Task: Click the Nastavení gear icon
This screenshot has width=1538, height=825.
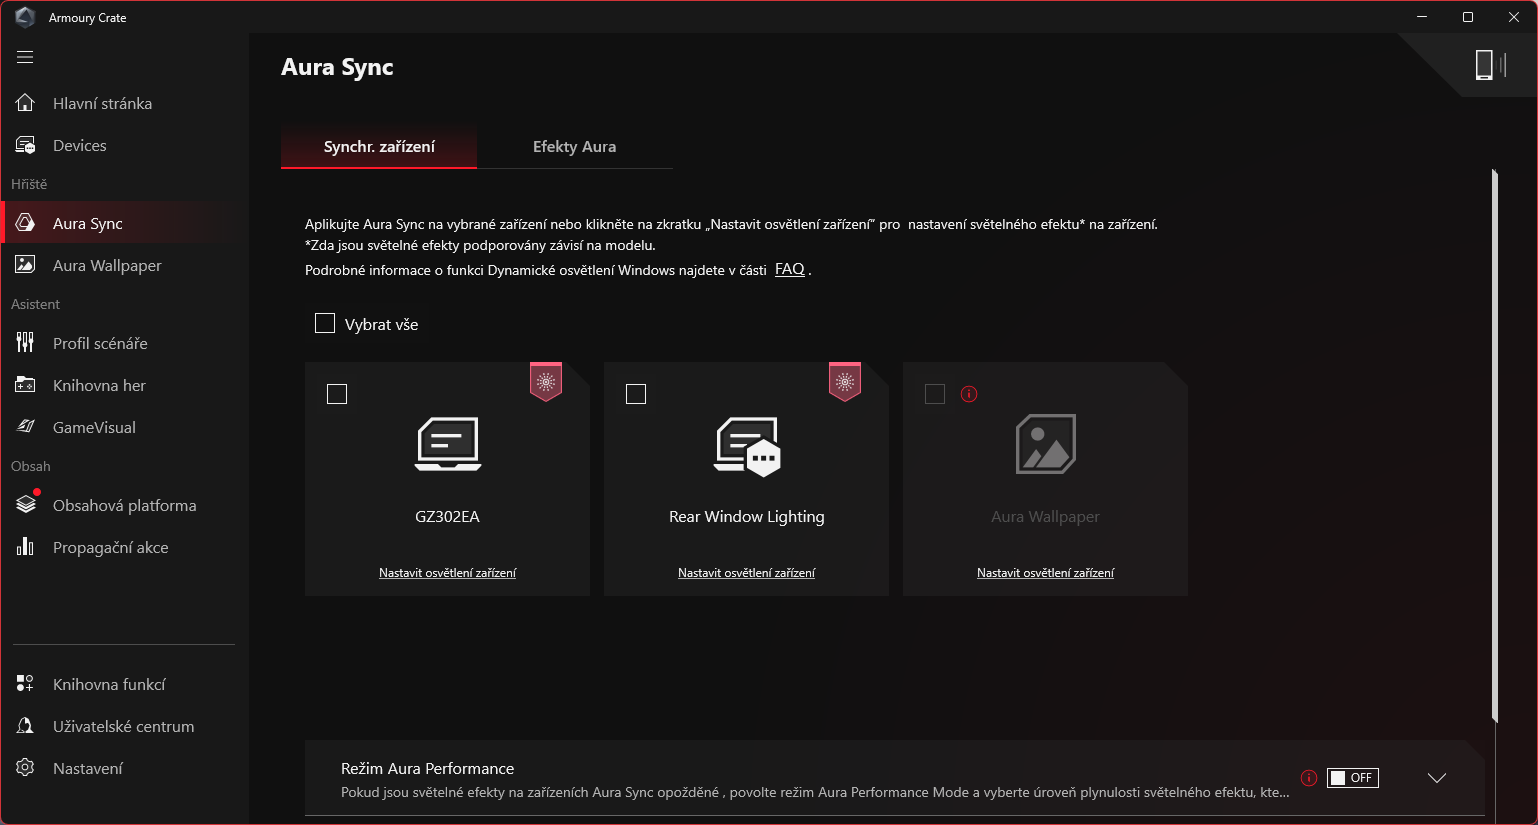Action: coord(25,768)
